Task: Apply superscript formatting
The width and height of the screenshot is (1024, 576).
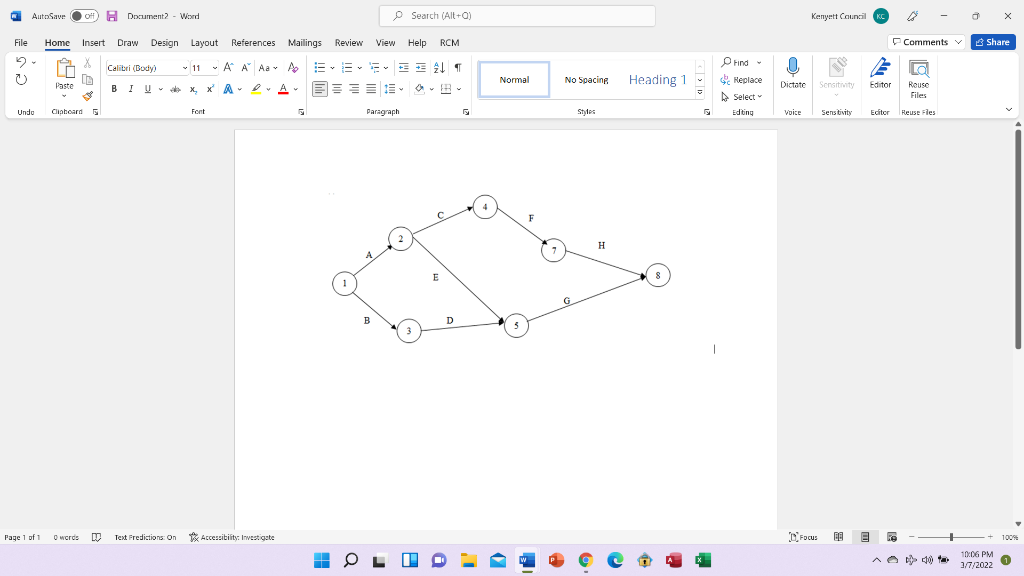Action: [210, 89]
